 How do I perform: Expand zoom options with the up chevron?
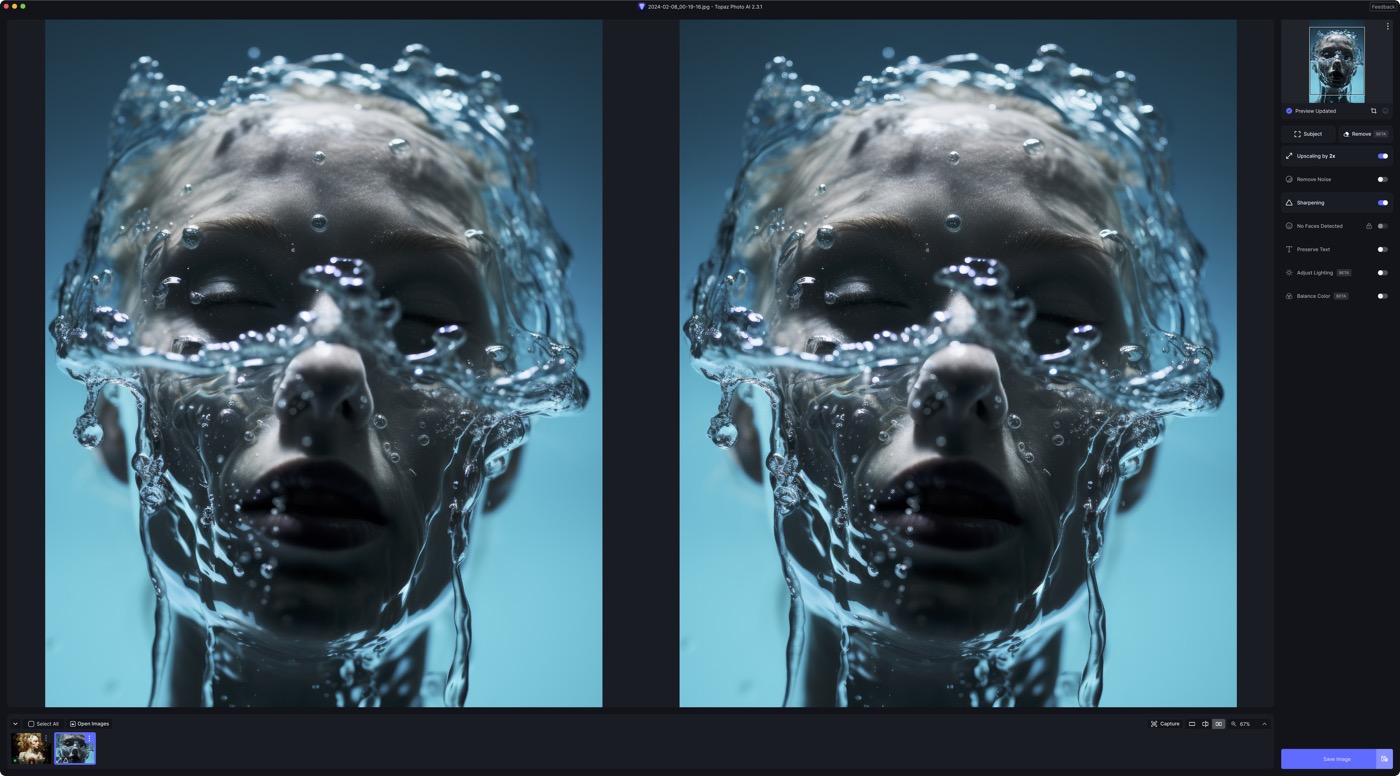pos(1264,724)
